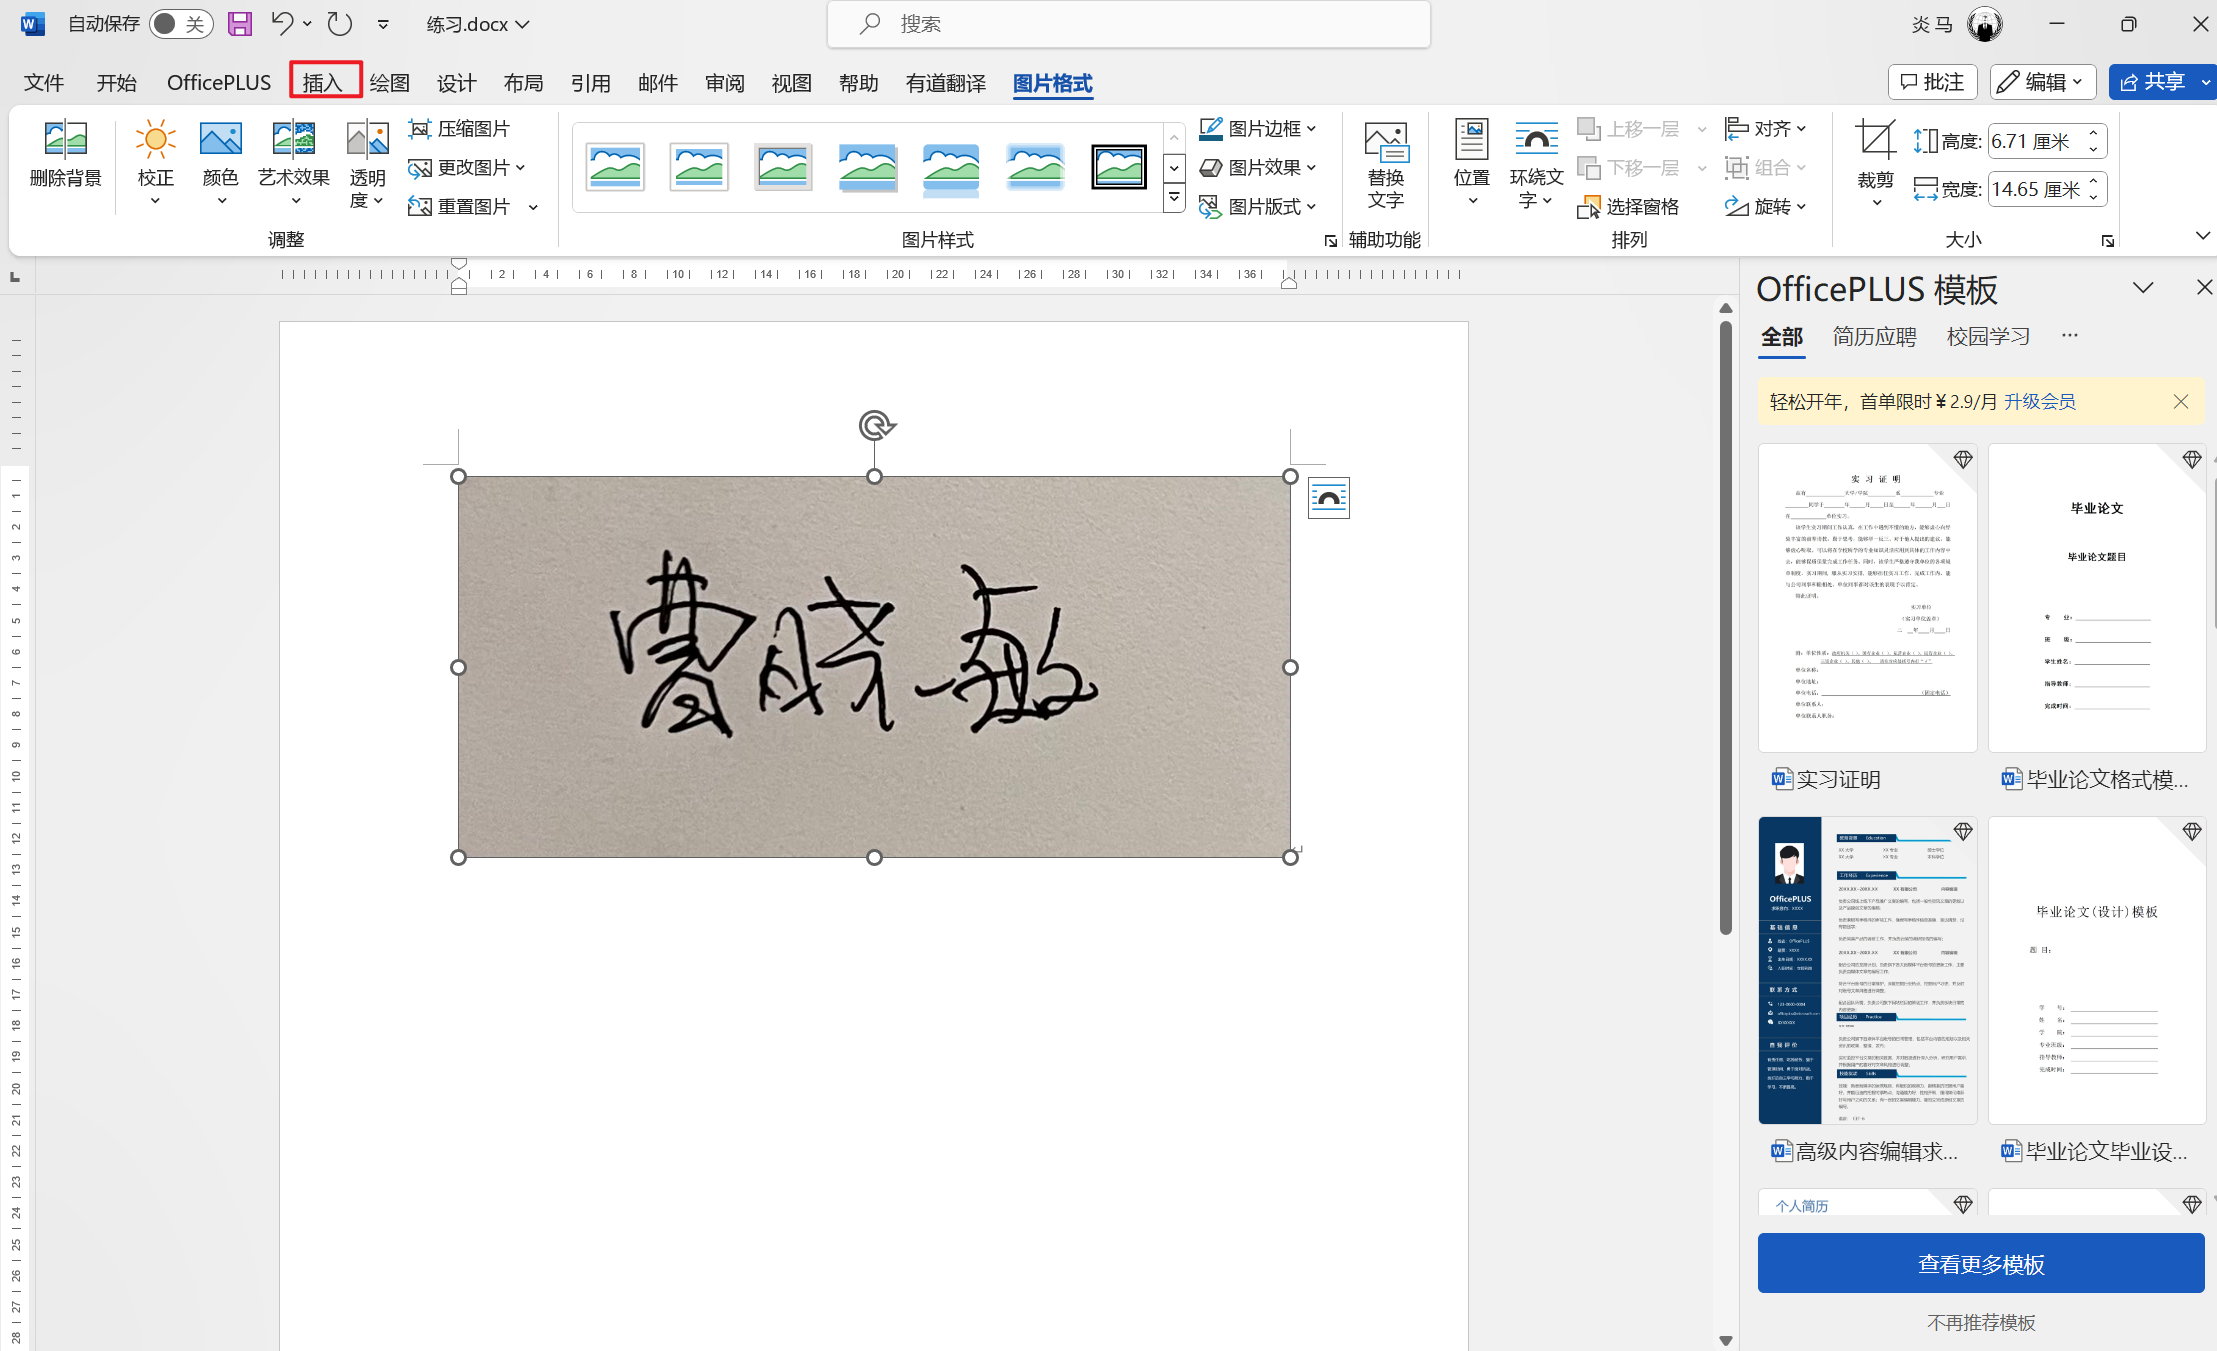Open the Picture Styles dialog launcher
Viewport: 2217px width, 1351px height.
point(1330,241)
